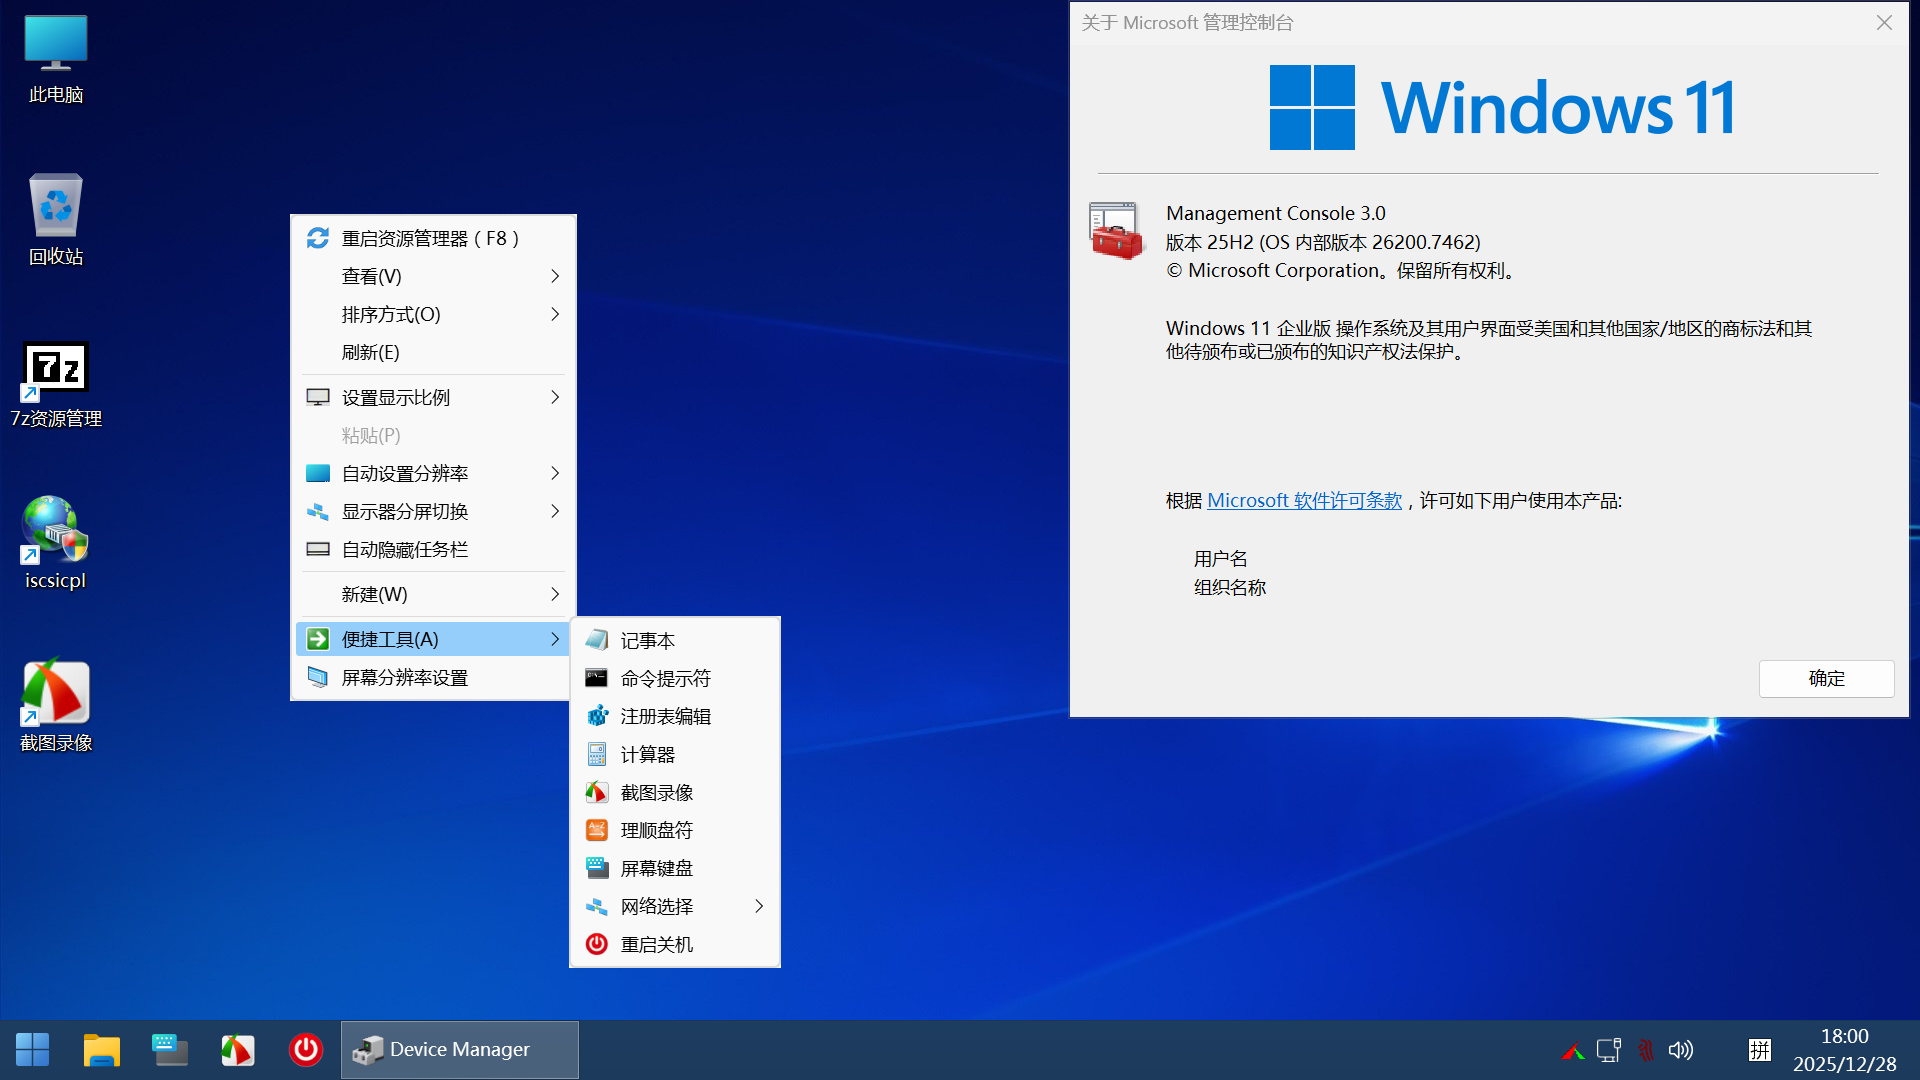The image size is (1920, 1080).
Task: Click the red power icon in taskbar
Action: pos(305,1049)
